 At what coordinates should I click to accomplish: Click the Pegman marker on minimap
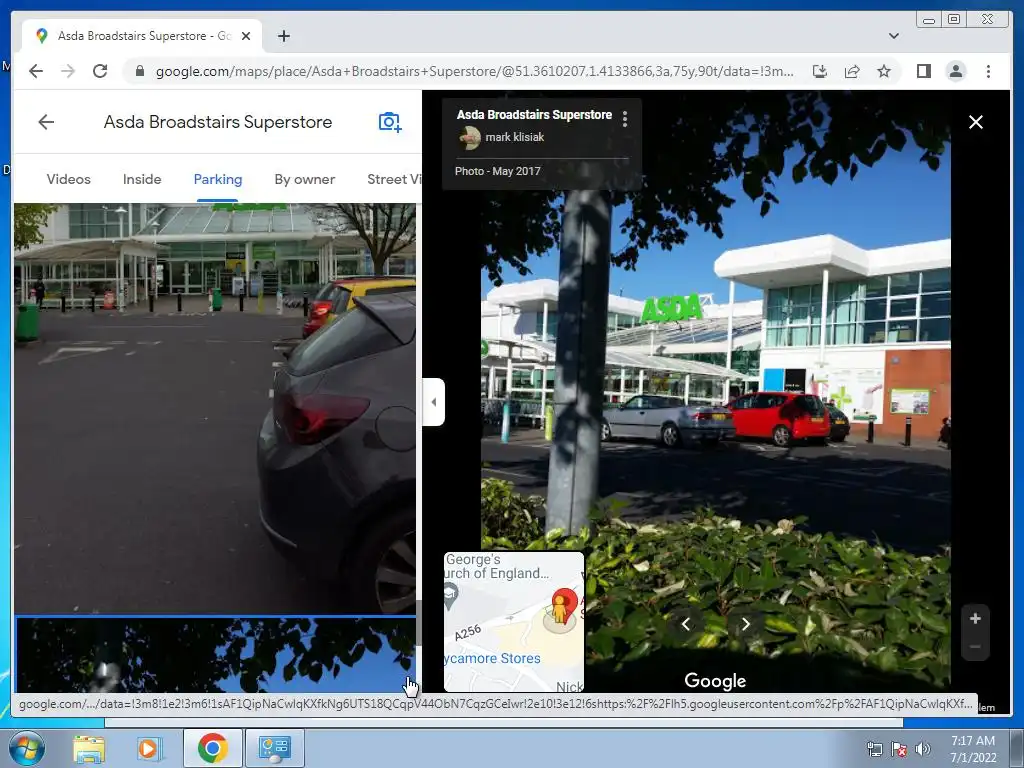point(559,610)
